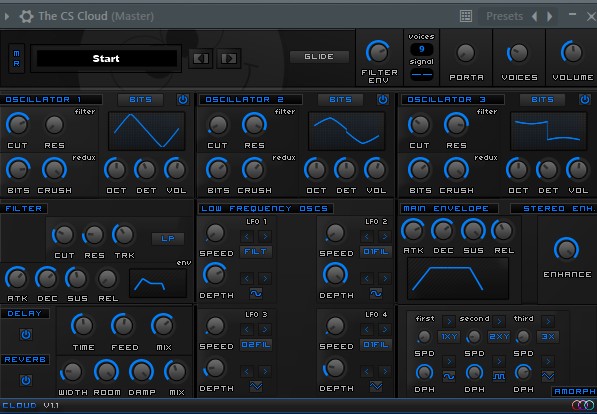Click second amorph square wave icon
Viewport: 597px width, 414px height.
click(x=499, y=376)
